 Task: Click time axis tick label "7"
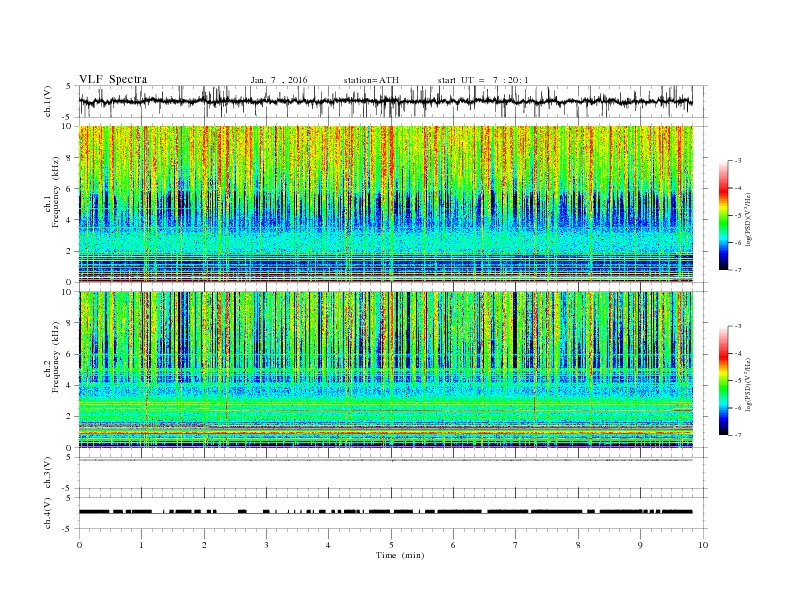pos(516,545)
